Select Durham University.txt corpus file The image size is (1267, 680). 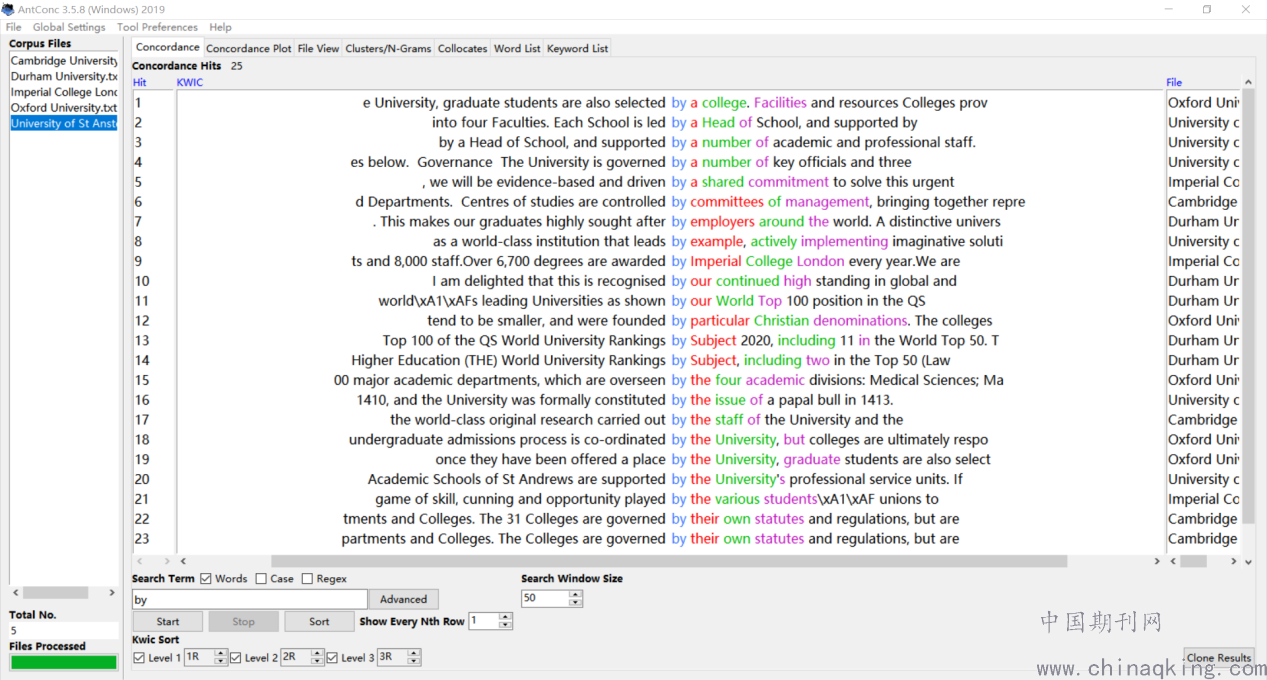click(64, 76)
